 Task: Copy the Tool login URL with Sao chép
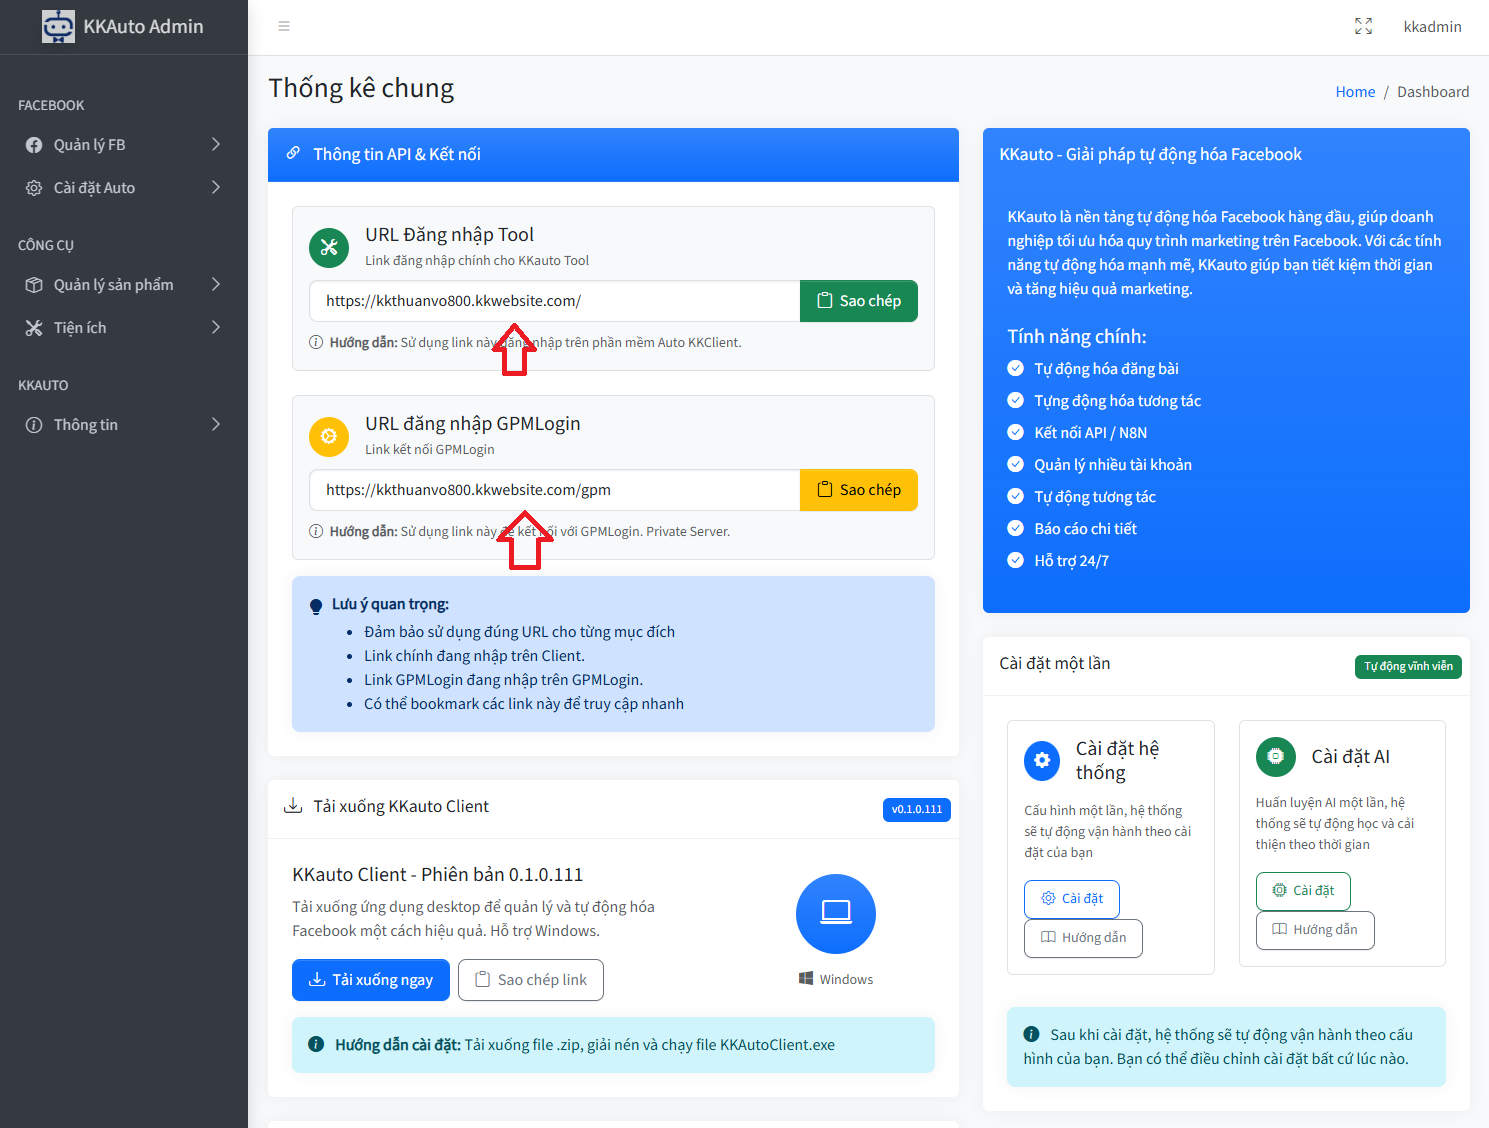pyautogui.click(x=859, y=301)
